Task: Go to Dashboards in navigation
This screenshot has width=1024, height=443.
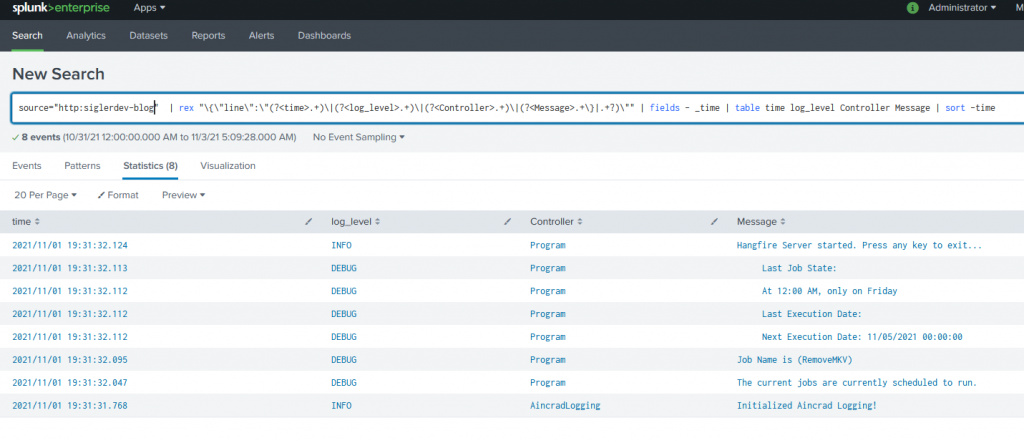Action: [x=324, y=35]
